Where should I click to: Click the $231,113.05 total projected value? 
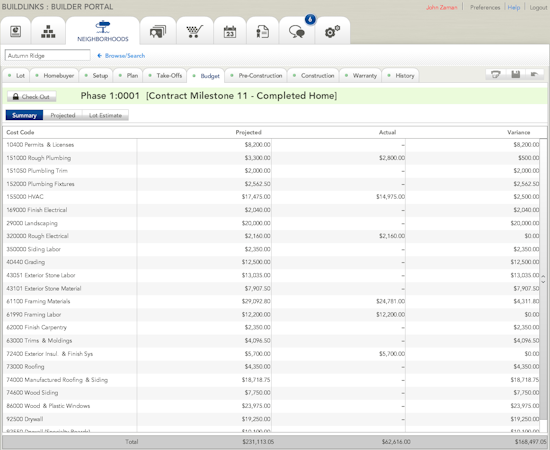[258, 442]
